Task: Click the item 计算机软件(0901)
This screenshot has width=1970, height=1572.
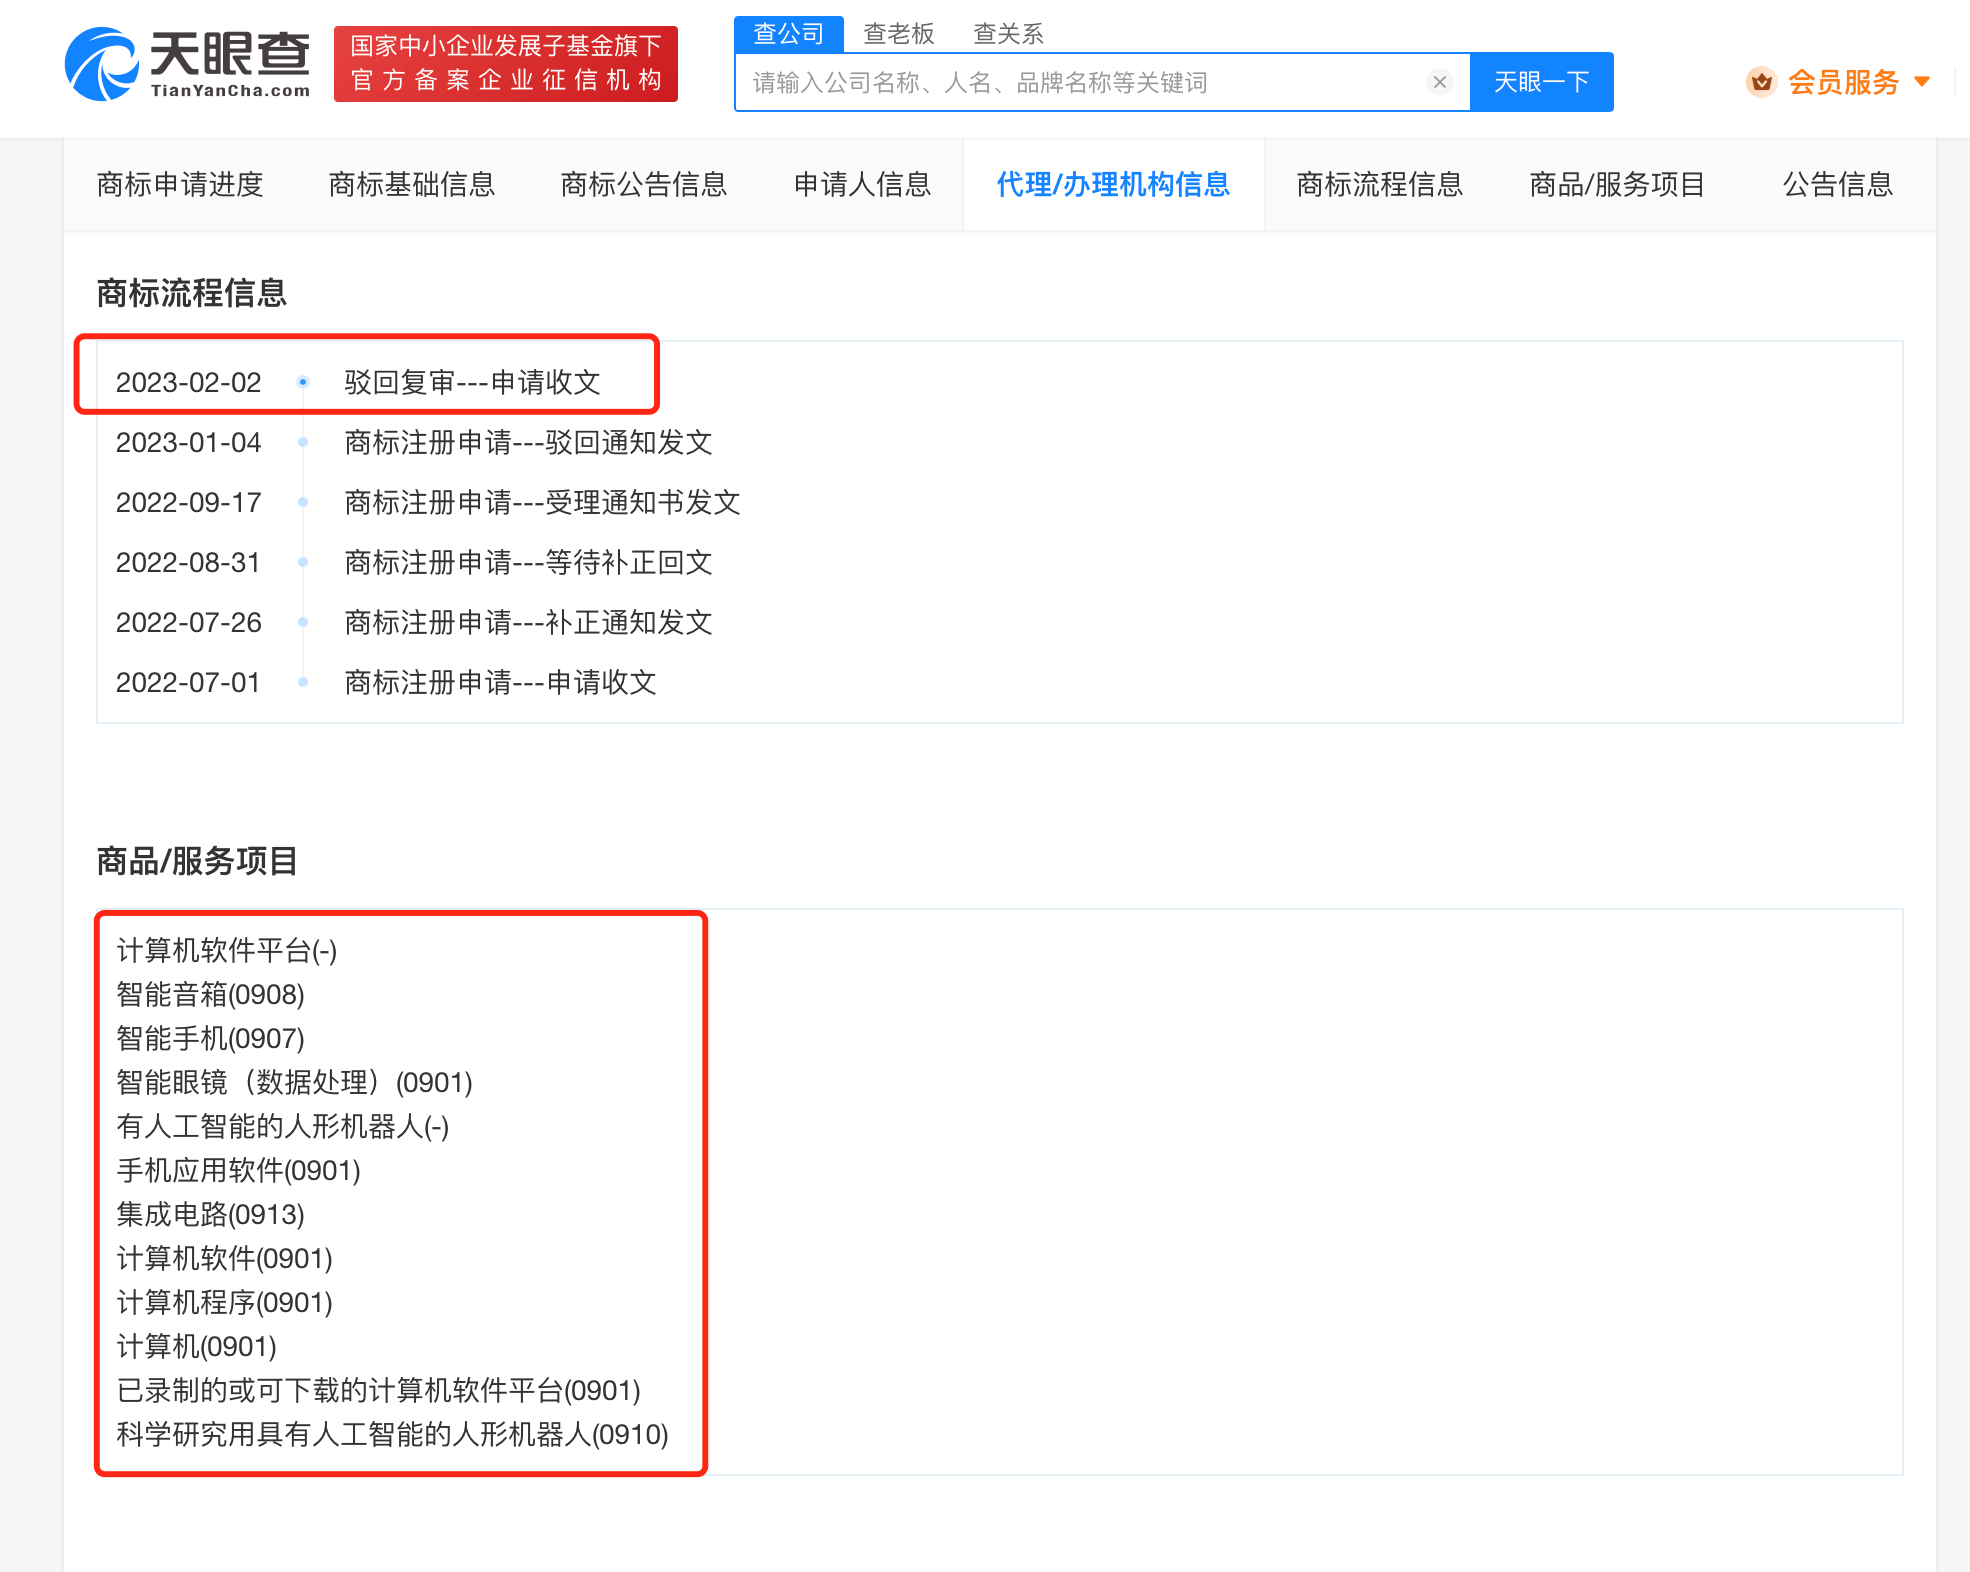Action: pyautogui.click(x=225, y=1258)
